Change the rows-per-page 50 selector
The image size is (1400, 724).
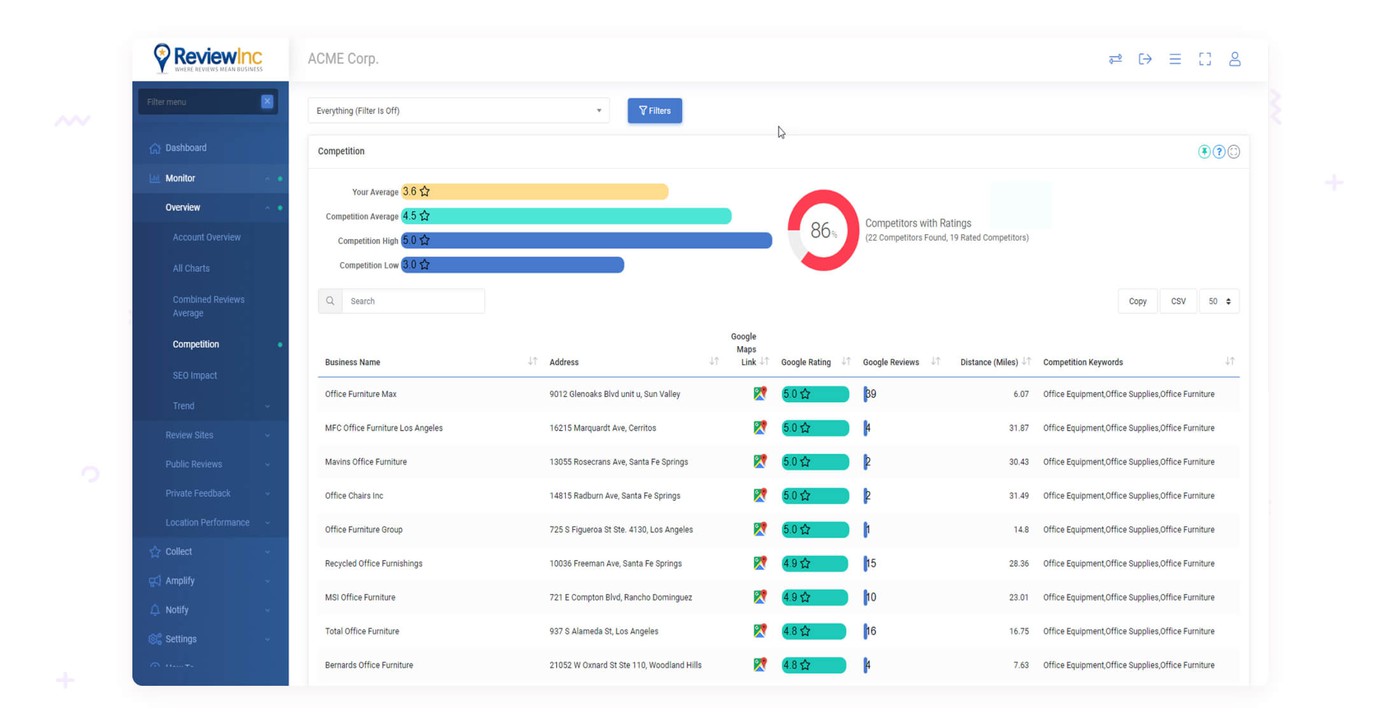[x=1218, y=301]
